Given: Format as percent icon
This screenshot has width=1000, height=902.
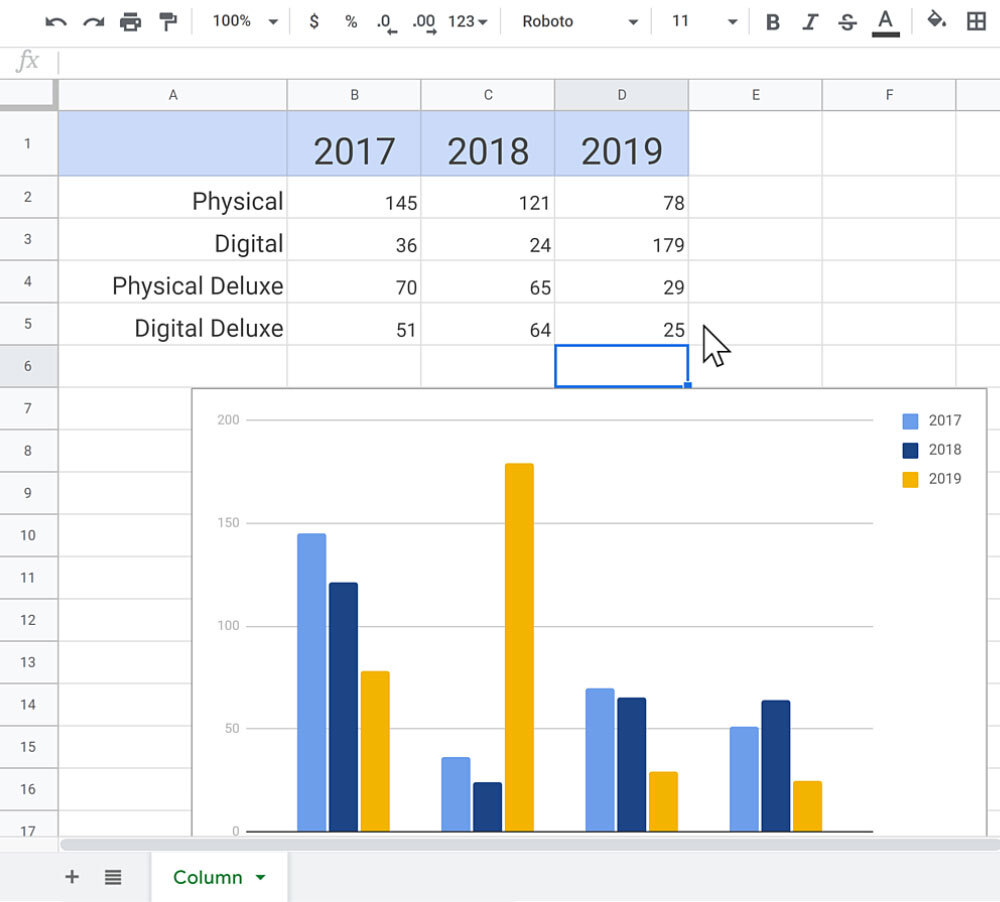Looking at the screenshot, I should [x=351, y=22].
